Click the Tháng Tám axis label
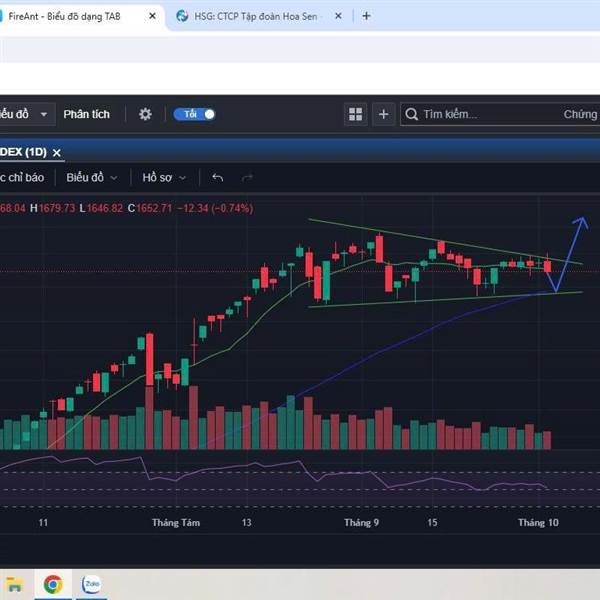The width and height of the screenshot is (600, 600). tap(176, 523)
